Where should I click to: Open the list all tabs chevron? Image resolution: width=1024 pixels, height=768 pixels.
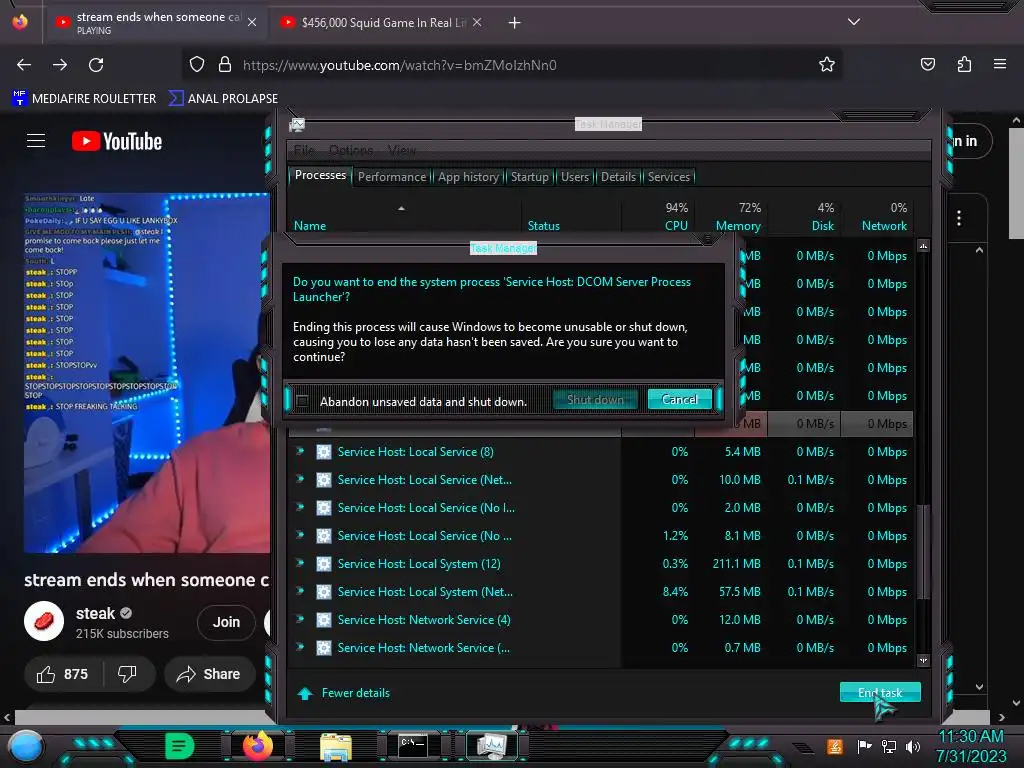pyautogui.click(x=854, y=22)
